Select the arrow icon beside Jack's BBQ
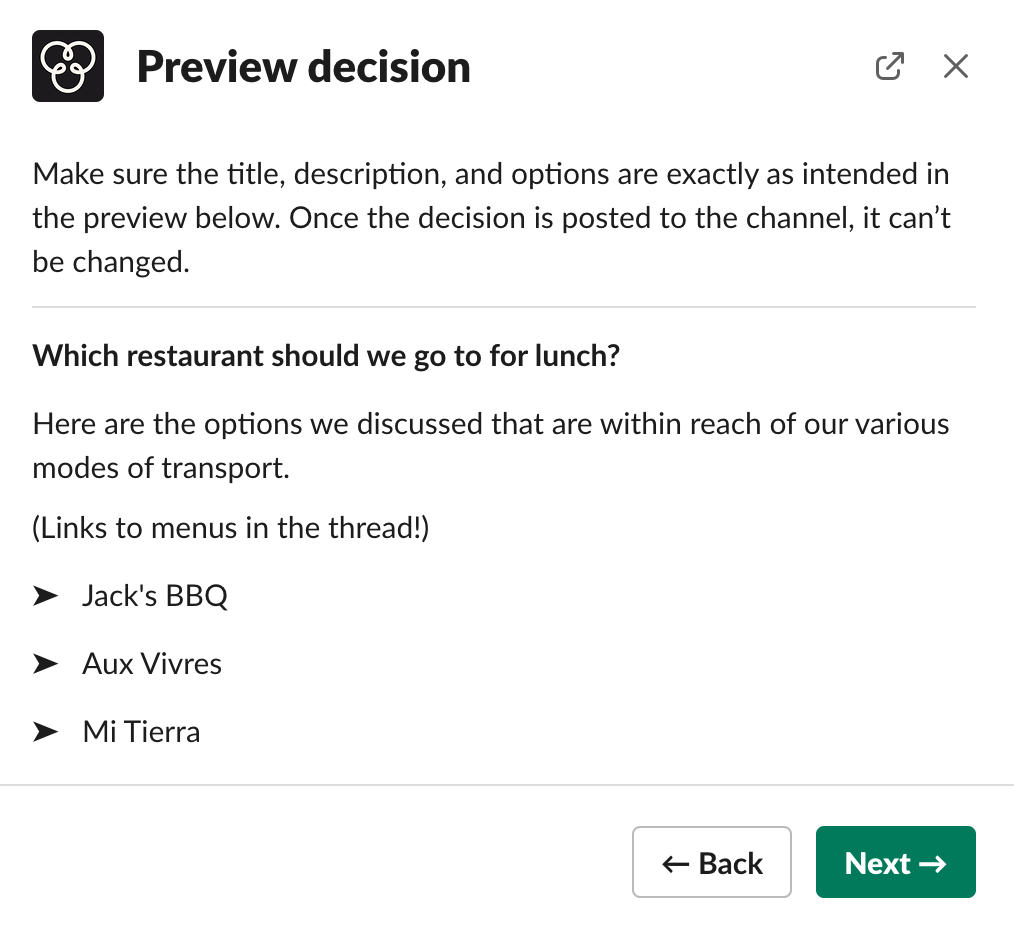 pos(46,595)
